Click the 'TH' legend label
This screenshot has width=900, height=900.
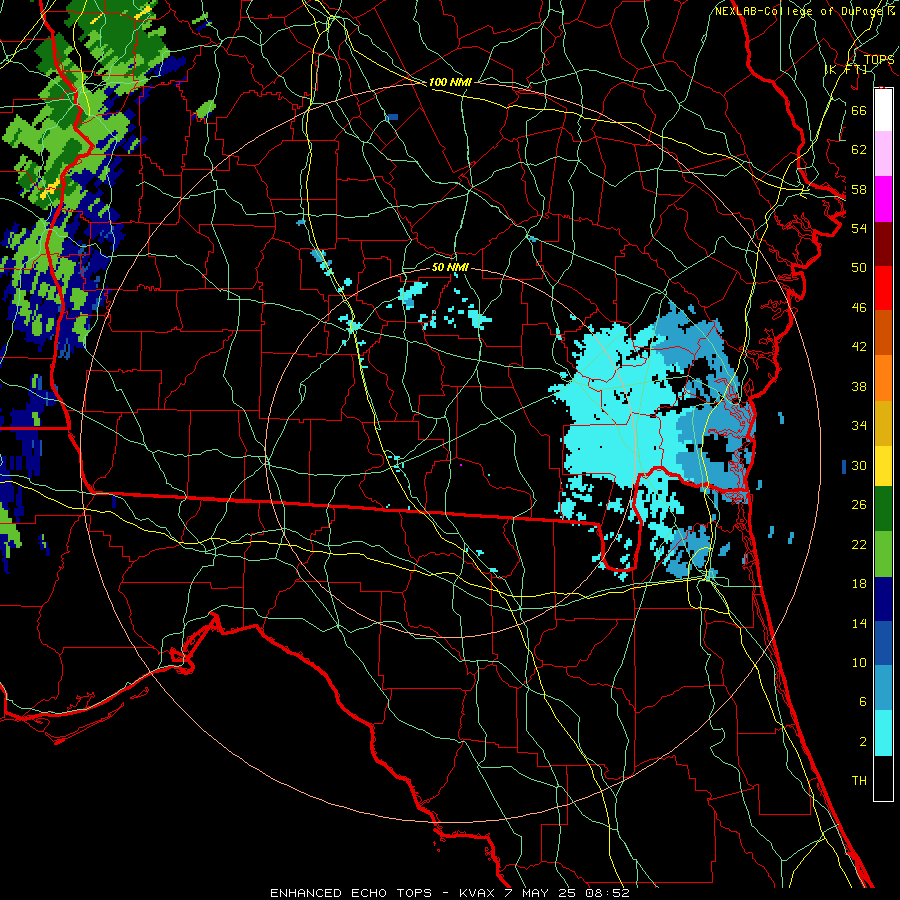(x=859, y=781)
